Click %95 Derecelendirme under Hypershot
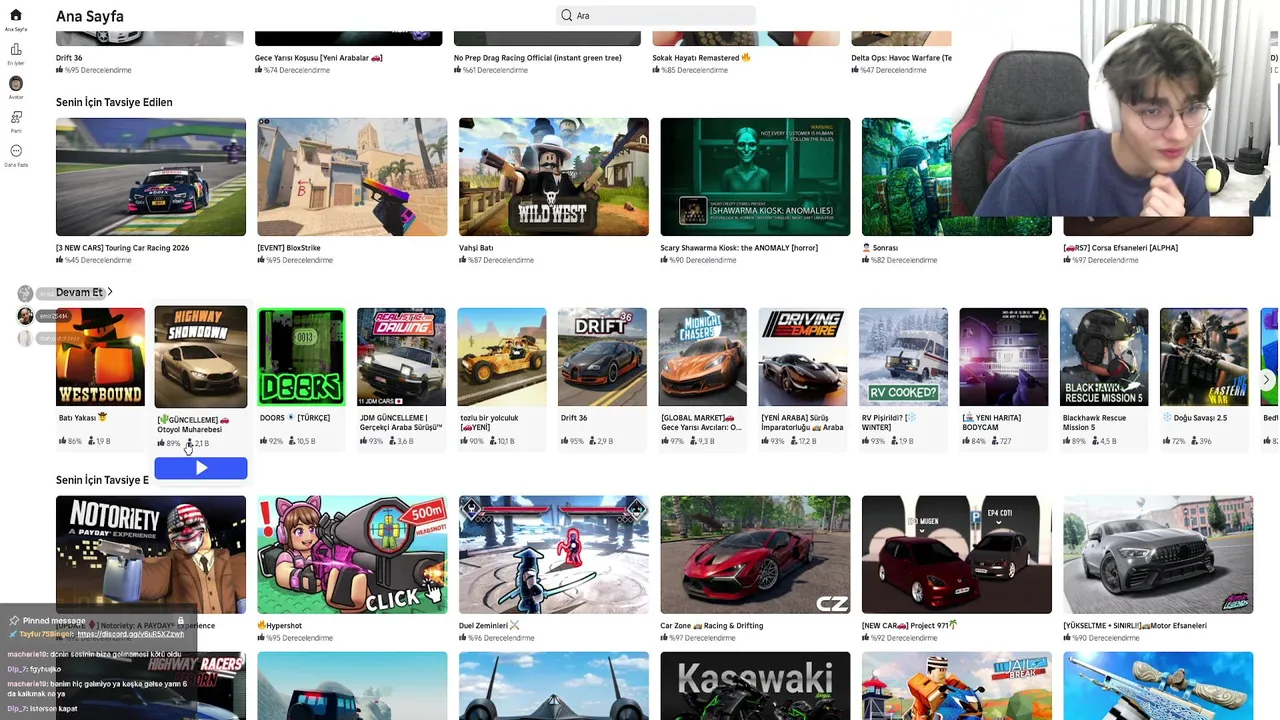 (x=298, y=638)
